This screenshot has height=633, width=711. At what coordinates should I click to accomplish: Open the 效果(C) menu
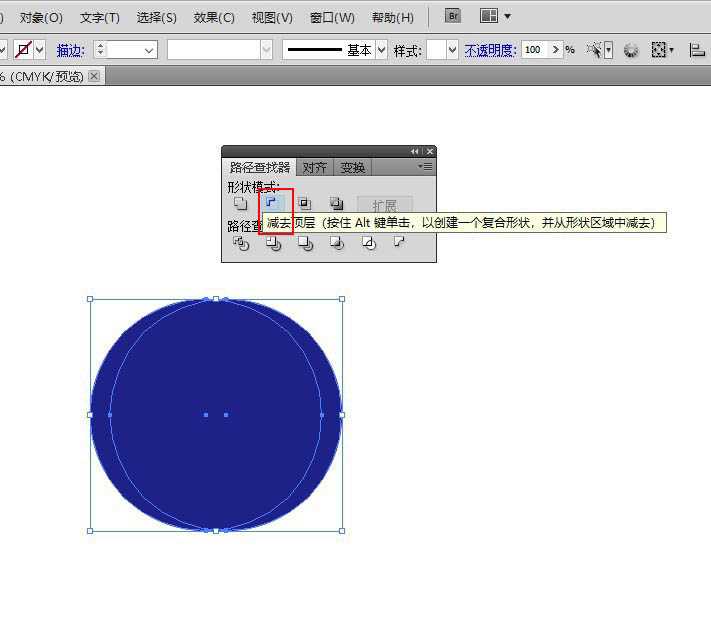click(214, 18)
